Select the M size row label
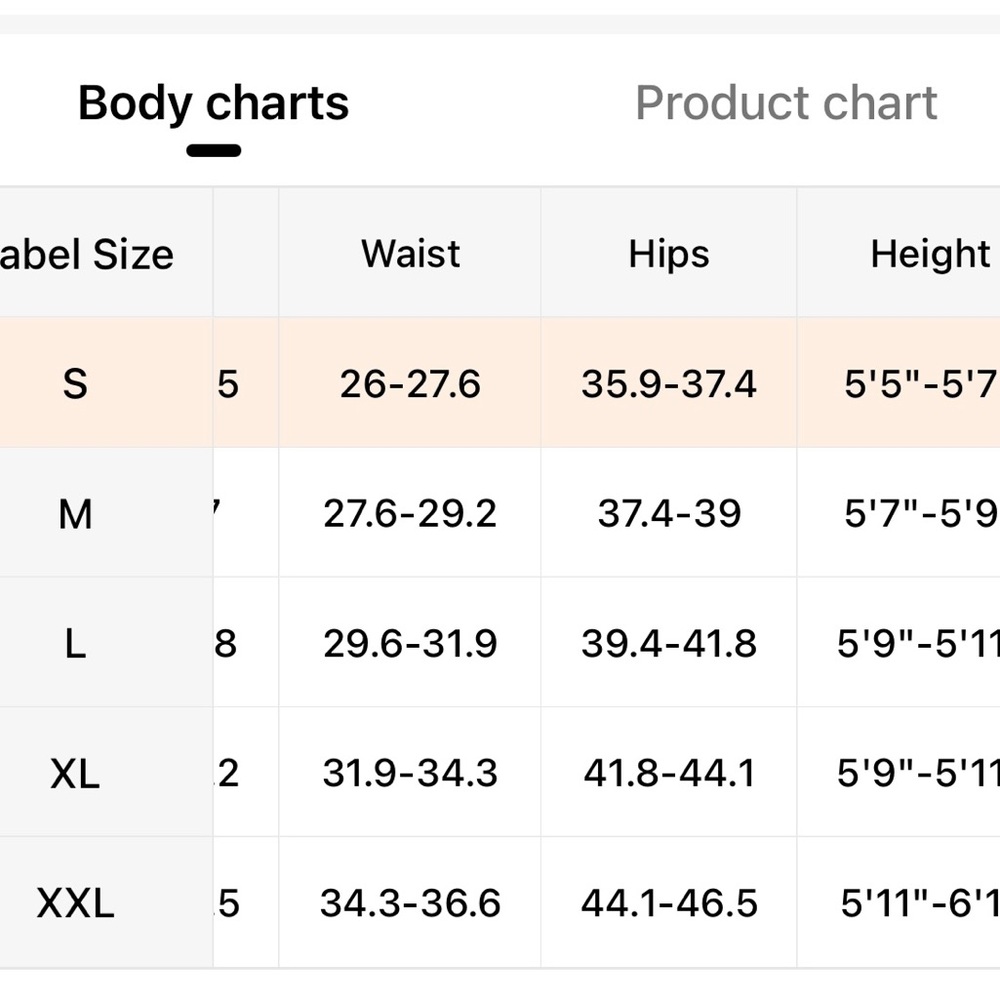This screenshot has width=1000, height=1000. click(75, 514)
